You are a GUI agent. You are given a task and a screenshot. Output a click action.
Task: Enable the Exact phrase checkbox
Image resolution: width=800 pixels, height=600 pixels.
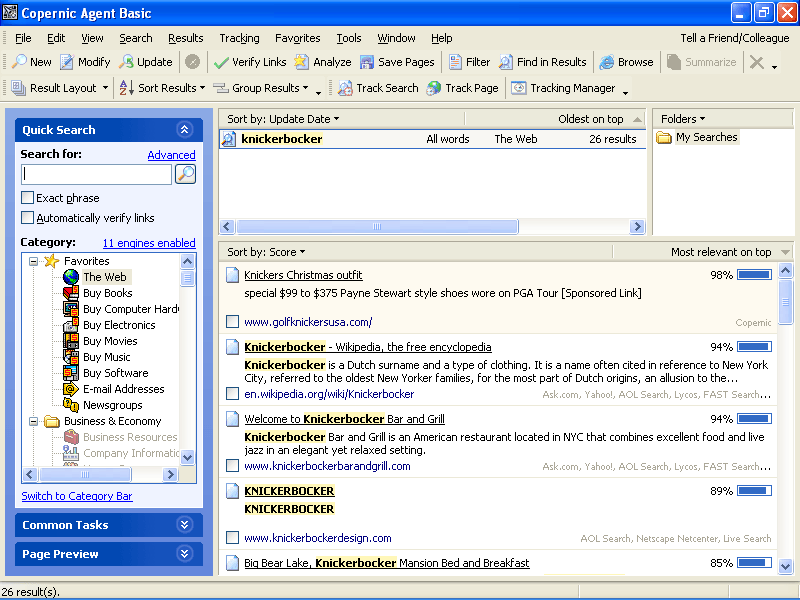[28, 197]
